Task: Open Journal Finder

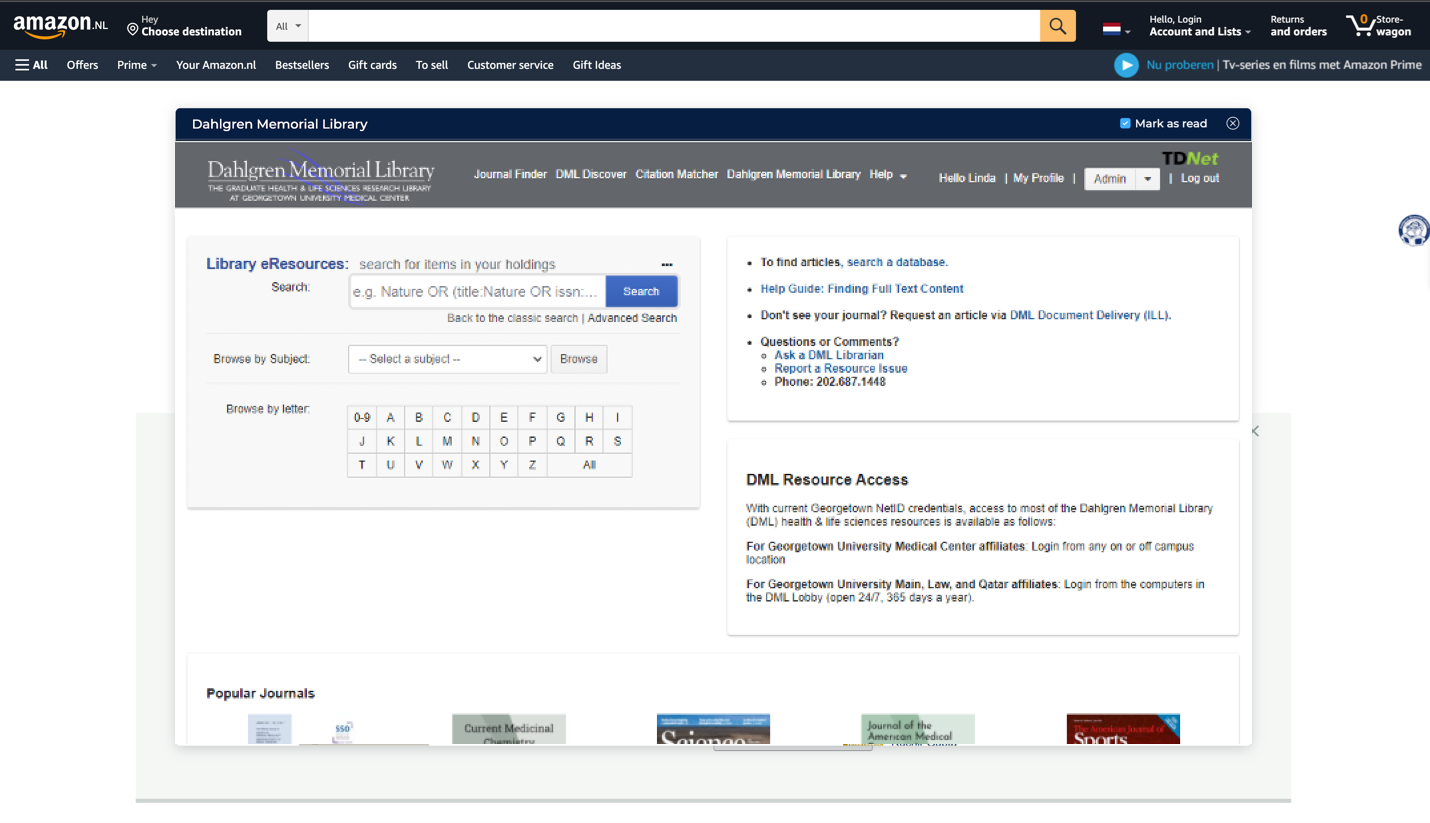Action: 510,174
